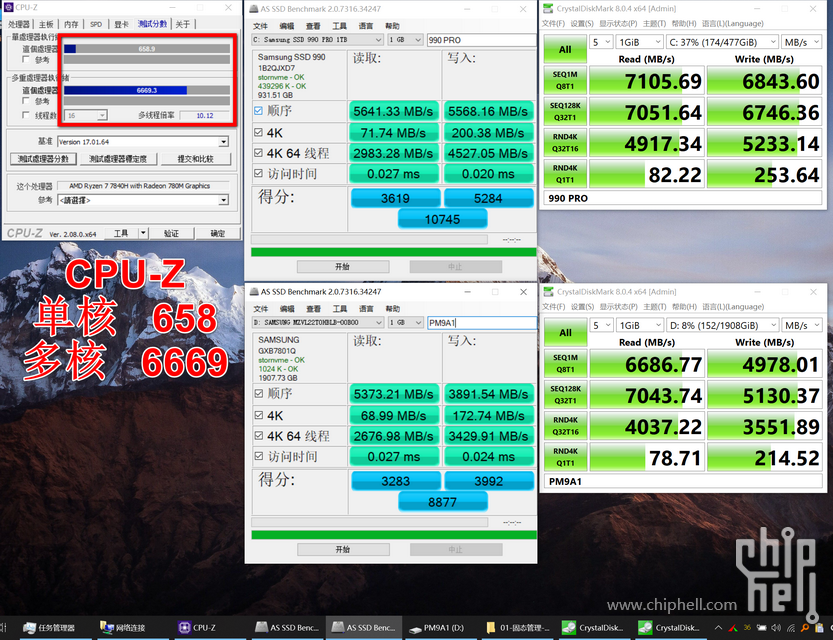Open 主题(T) menu in the D: CrystalDiskMark window

point(654,306)
